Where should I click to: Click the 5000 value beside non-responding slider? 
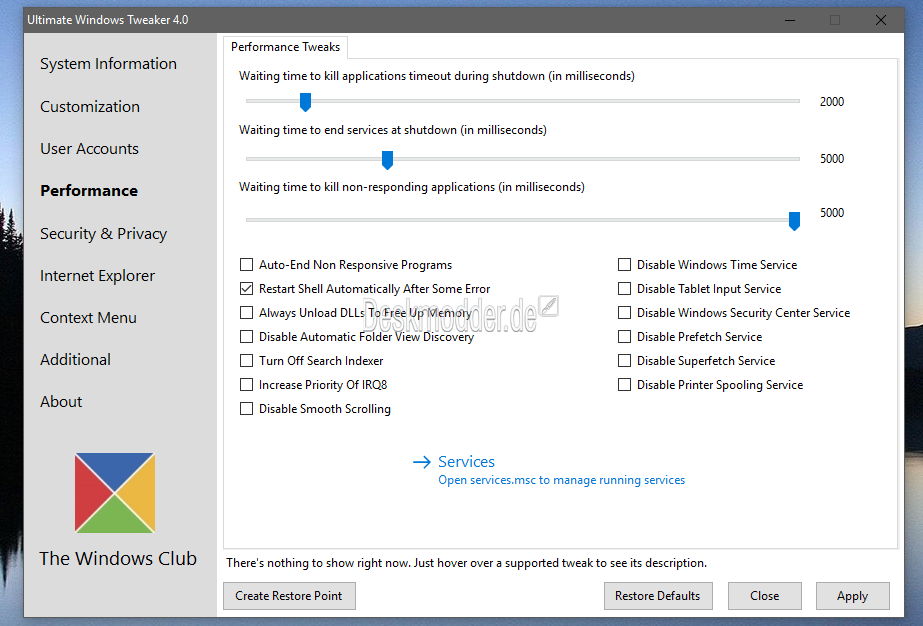click(832, 213)
